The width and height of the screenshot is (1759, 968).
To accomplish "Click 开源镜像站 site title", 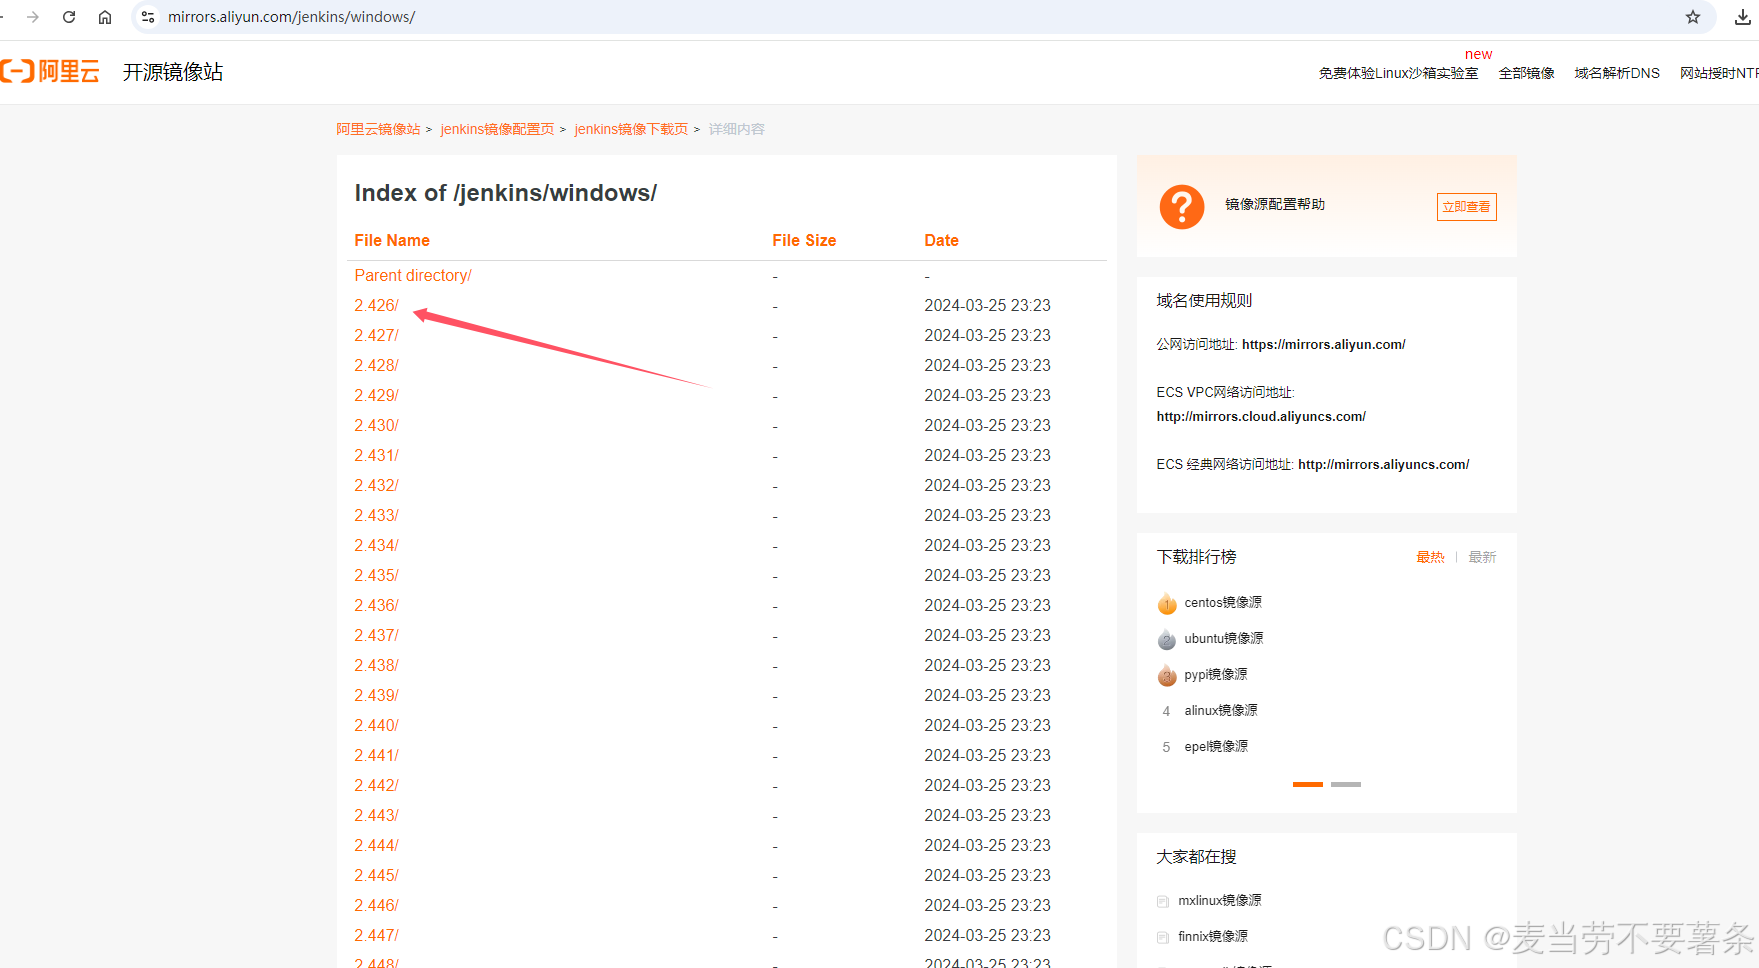I will coord(173,72).
